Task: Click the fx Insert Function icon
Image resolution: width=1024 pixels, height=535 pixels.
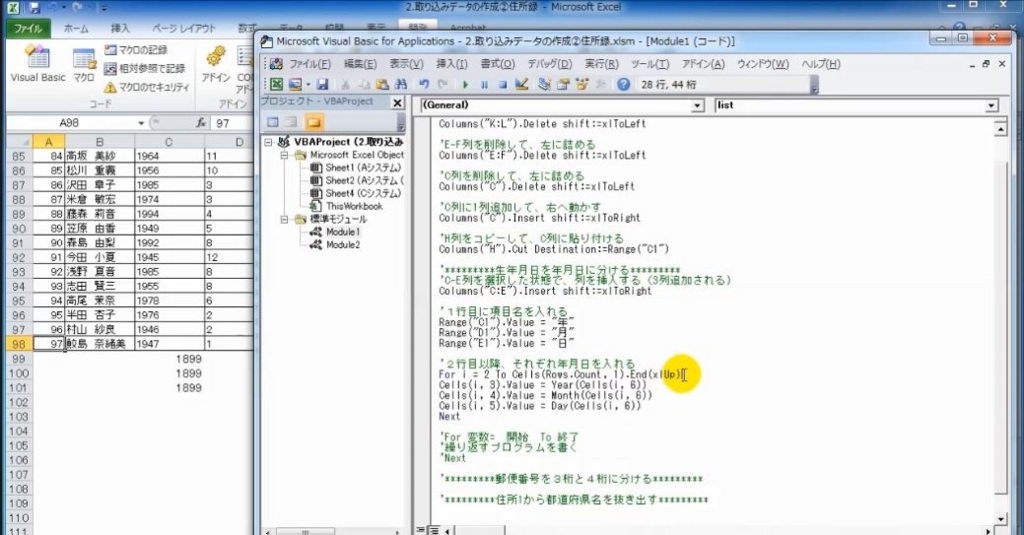Action: [x=200, y=123]
